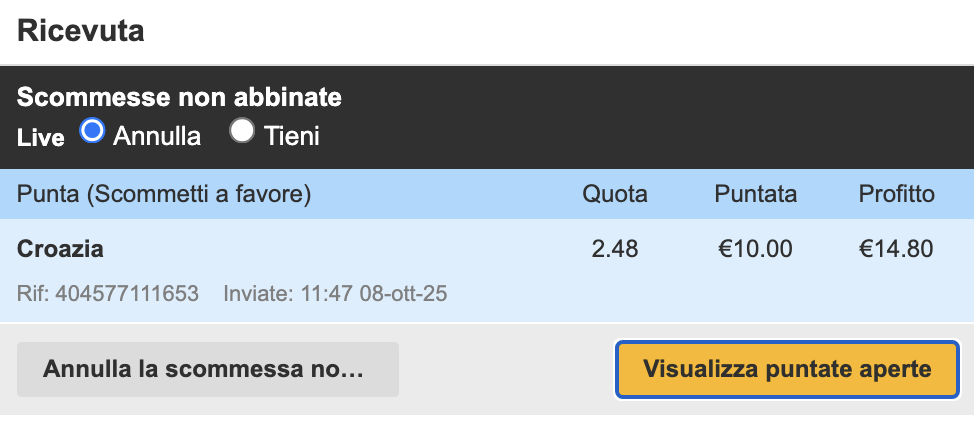The image size is (974, 436).
Task: Select the Croazia bet selection name
Action: coord(60,248)
